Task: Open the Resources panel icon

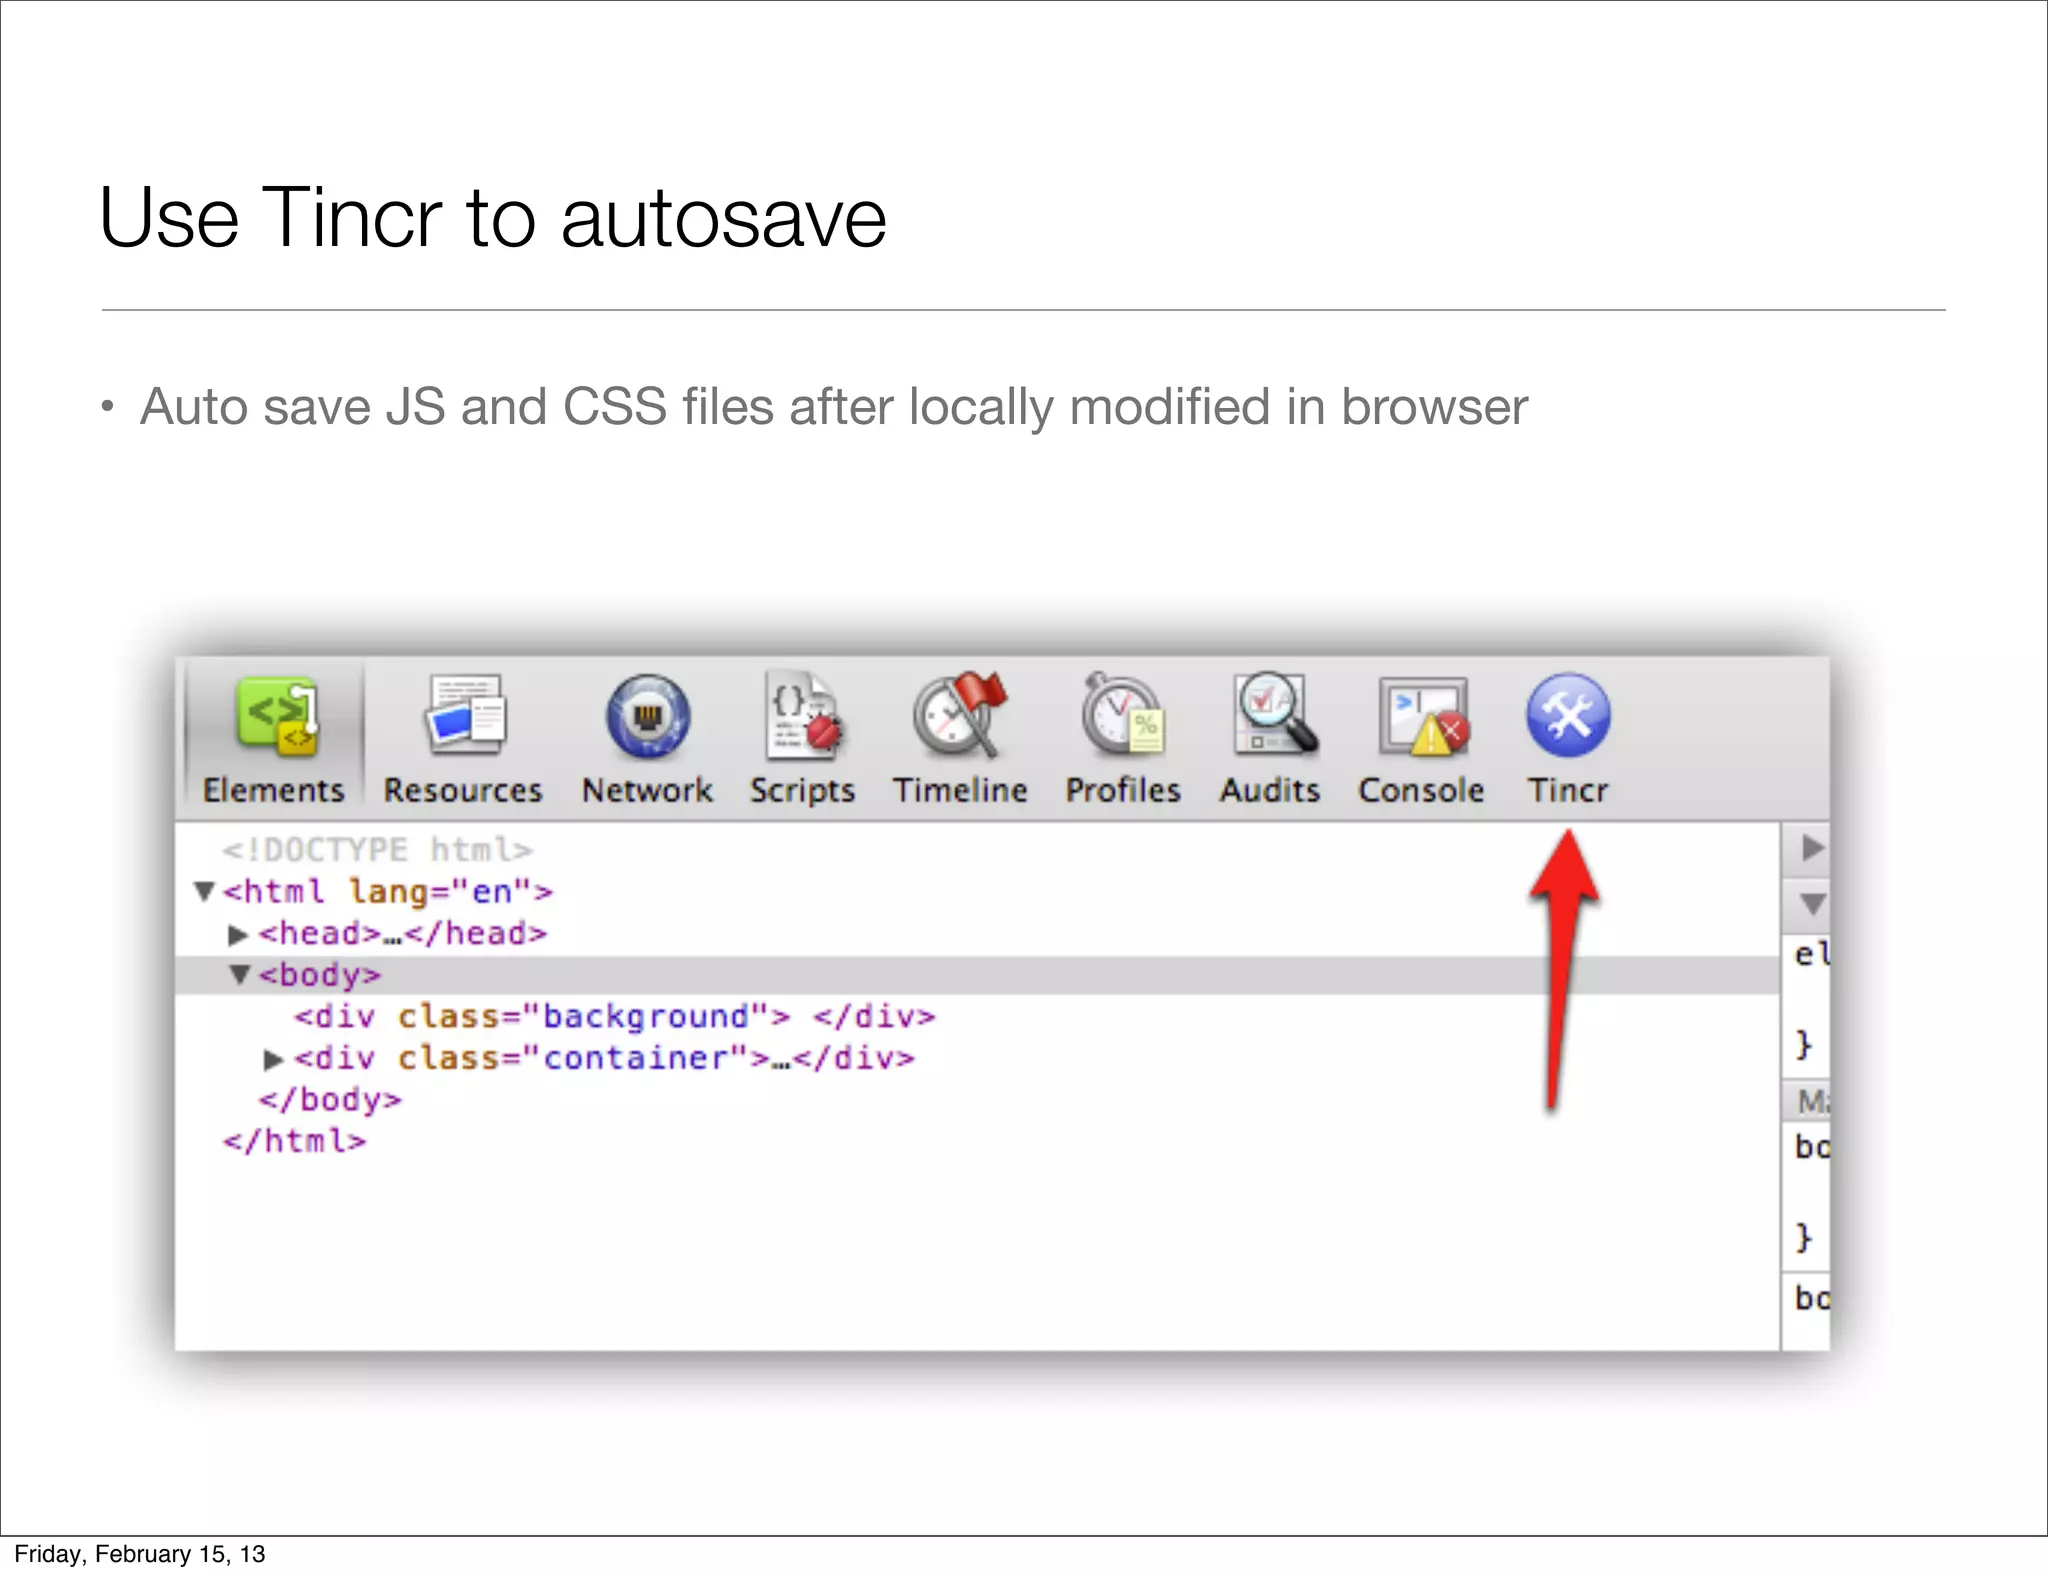Action: pos(466,716)
